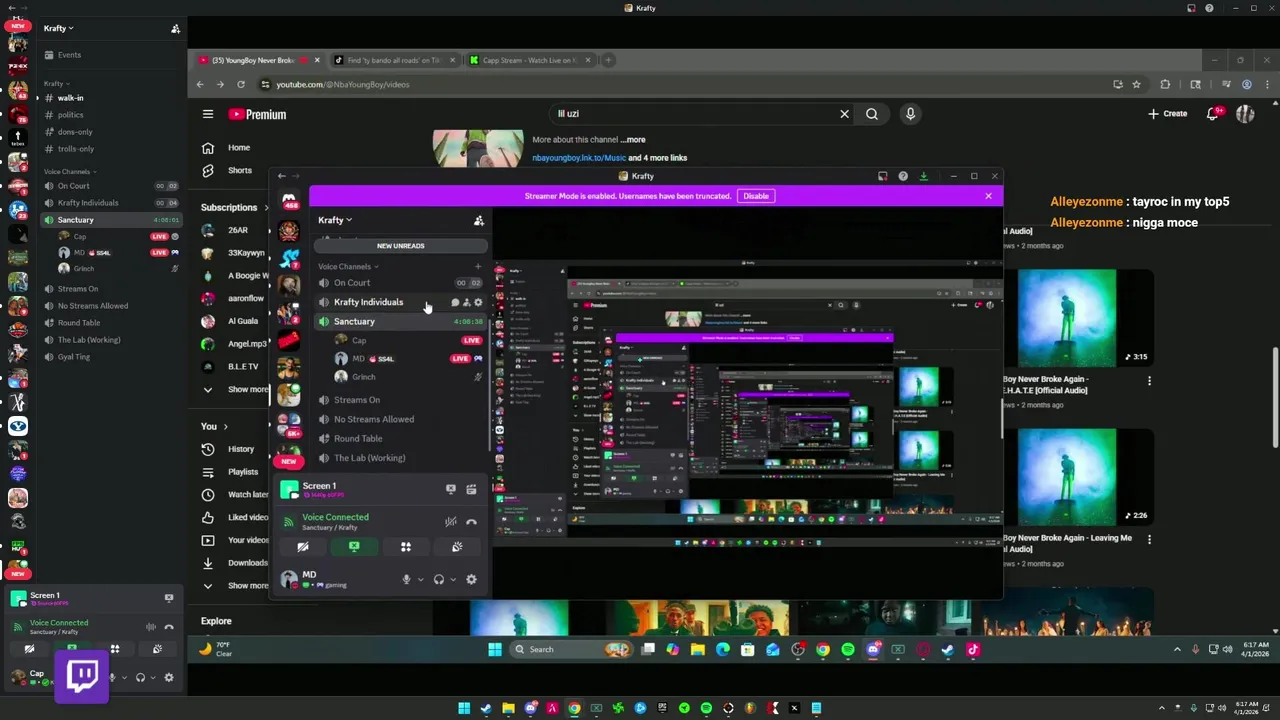Expand microphone input options arrow in popout

(x=420, y=580)
